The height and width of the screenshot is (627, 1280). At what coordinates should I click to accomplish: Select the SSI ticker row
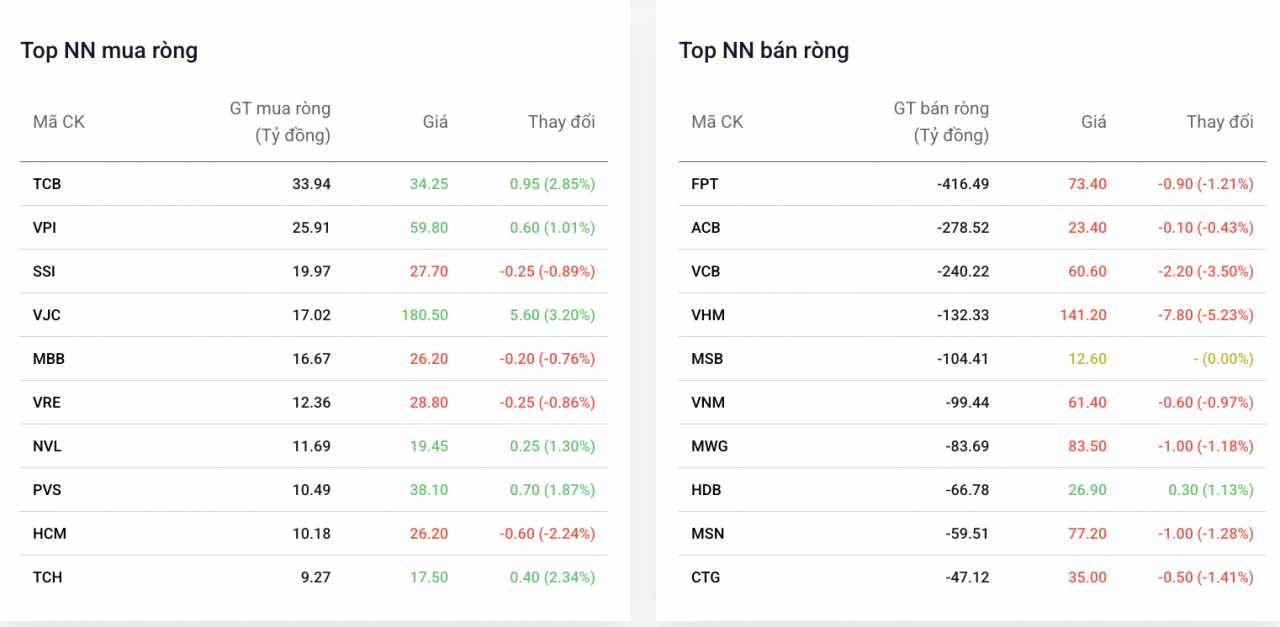tap(44, 271)
